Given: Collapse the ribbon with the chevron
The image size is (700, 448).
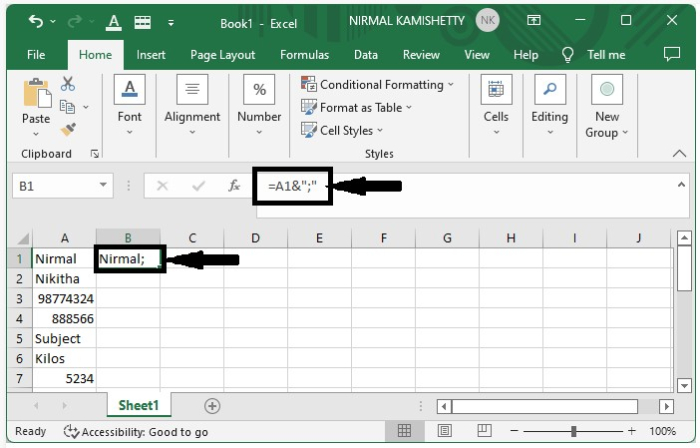Looking at the screenshot, I should tap(679, 153).
